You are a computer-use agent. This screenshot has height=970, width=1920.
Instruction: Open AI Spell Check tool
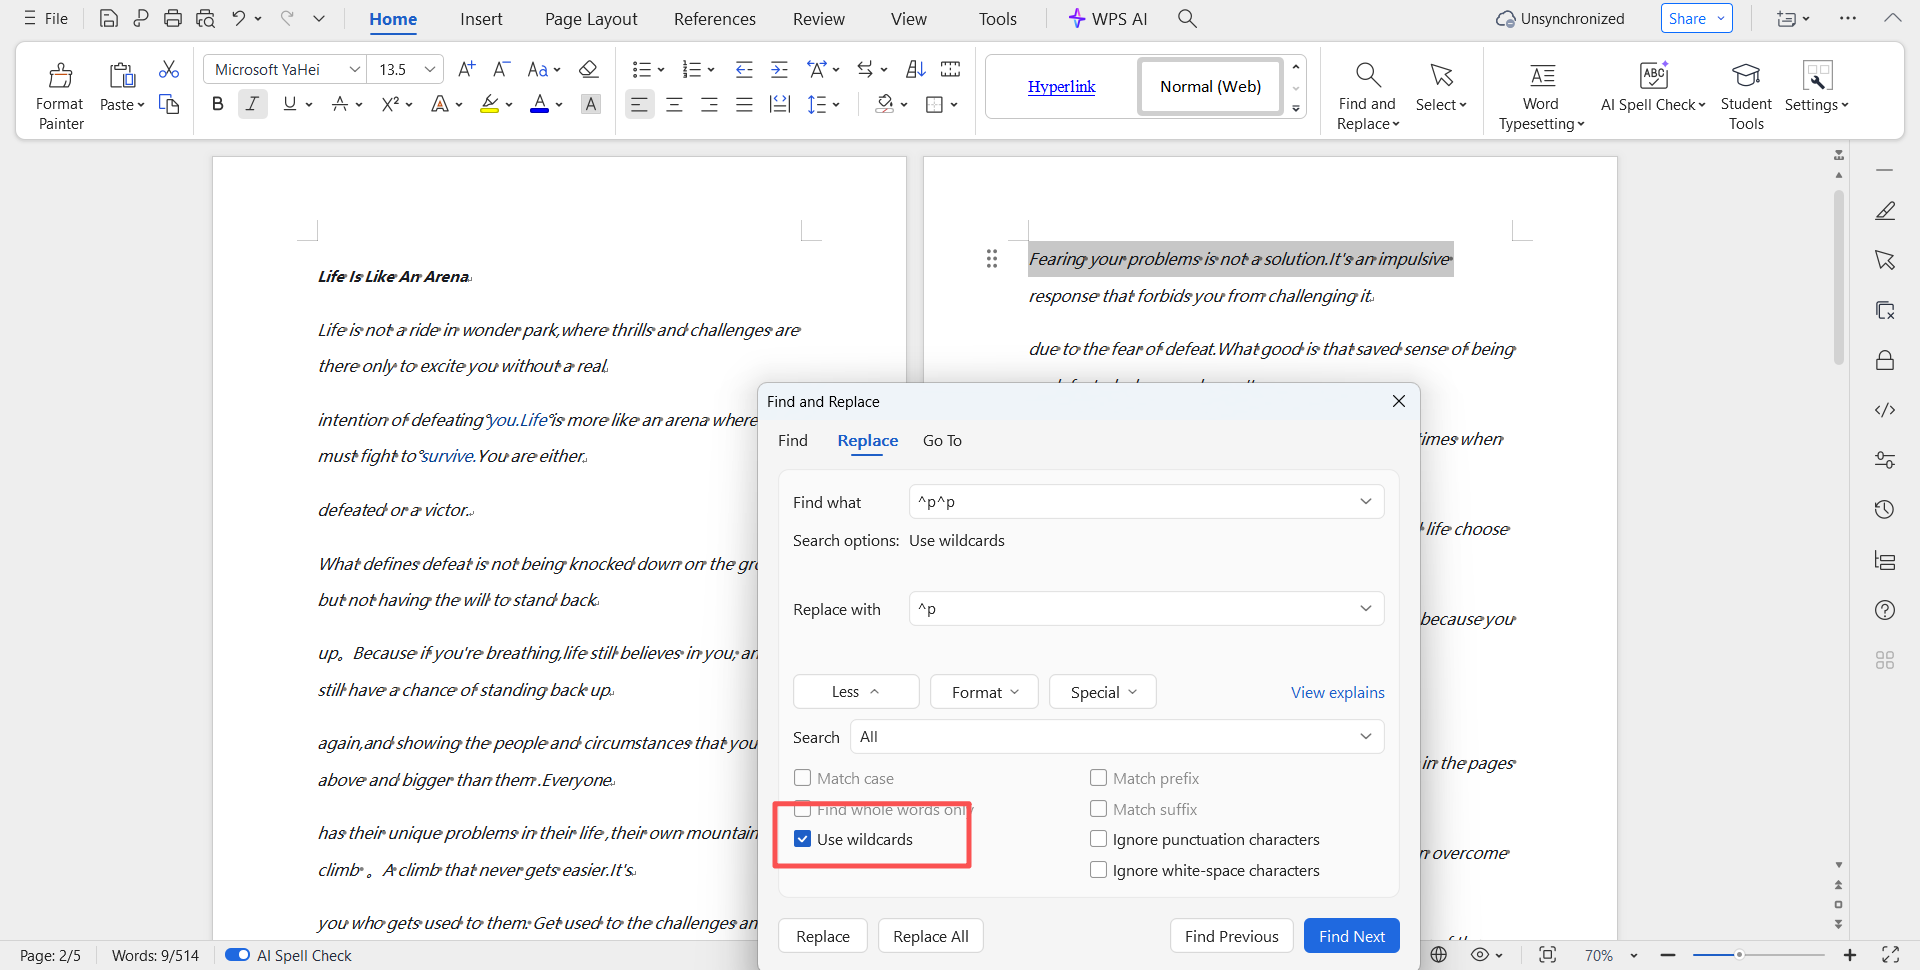pos(1653,88)
